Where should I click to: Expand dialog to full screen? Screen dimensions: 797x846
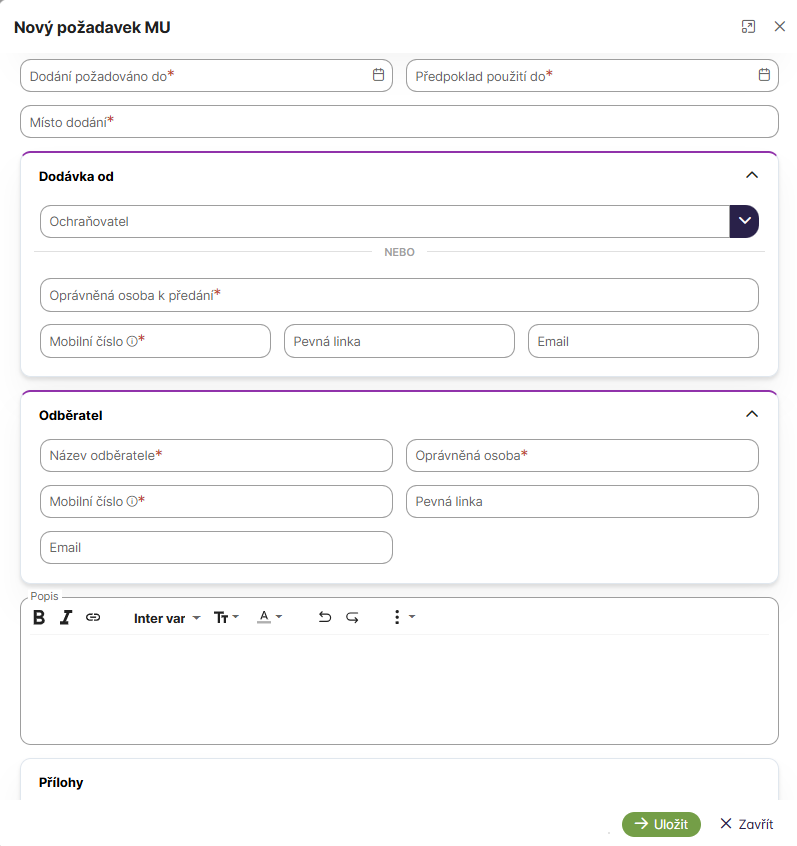coord(748,27)
